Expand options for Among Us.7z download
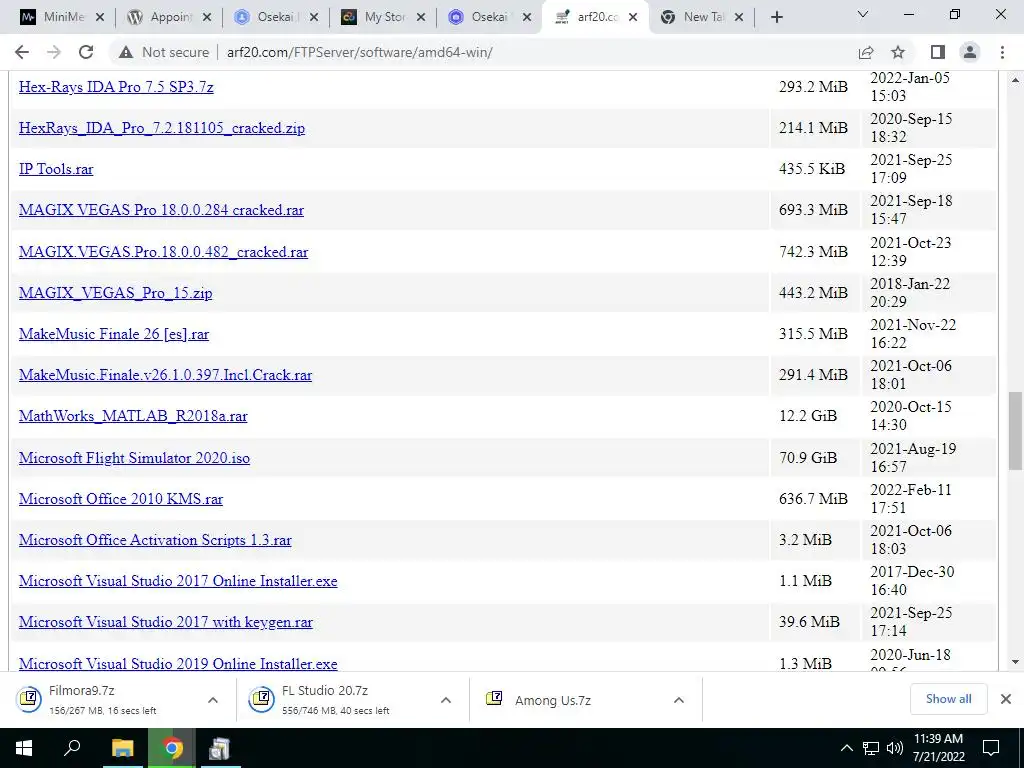The image size is (1024, 768). pyautogui.click(x=679, y=700)
